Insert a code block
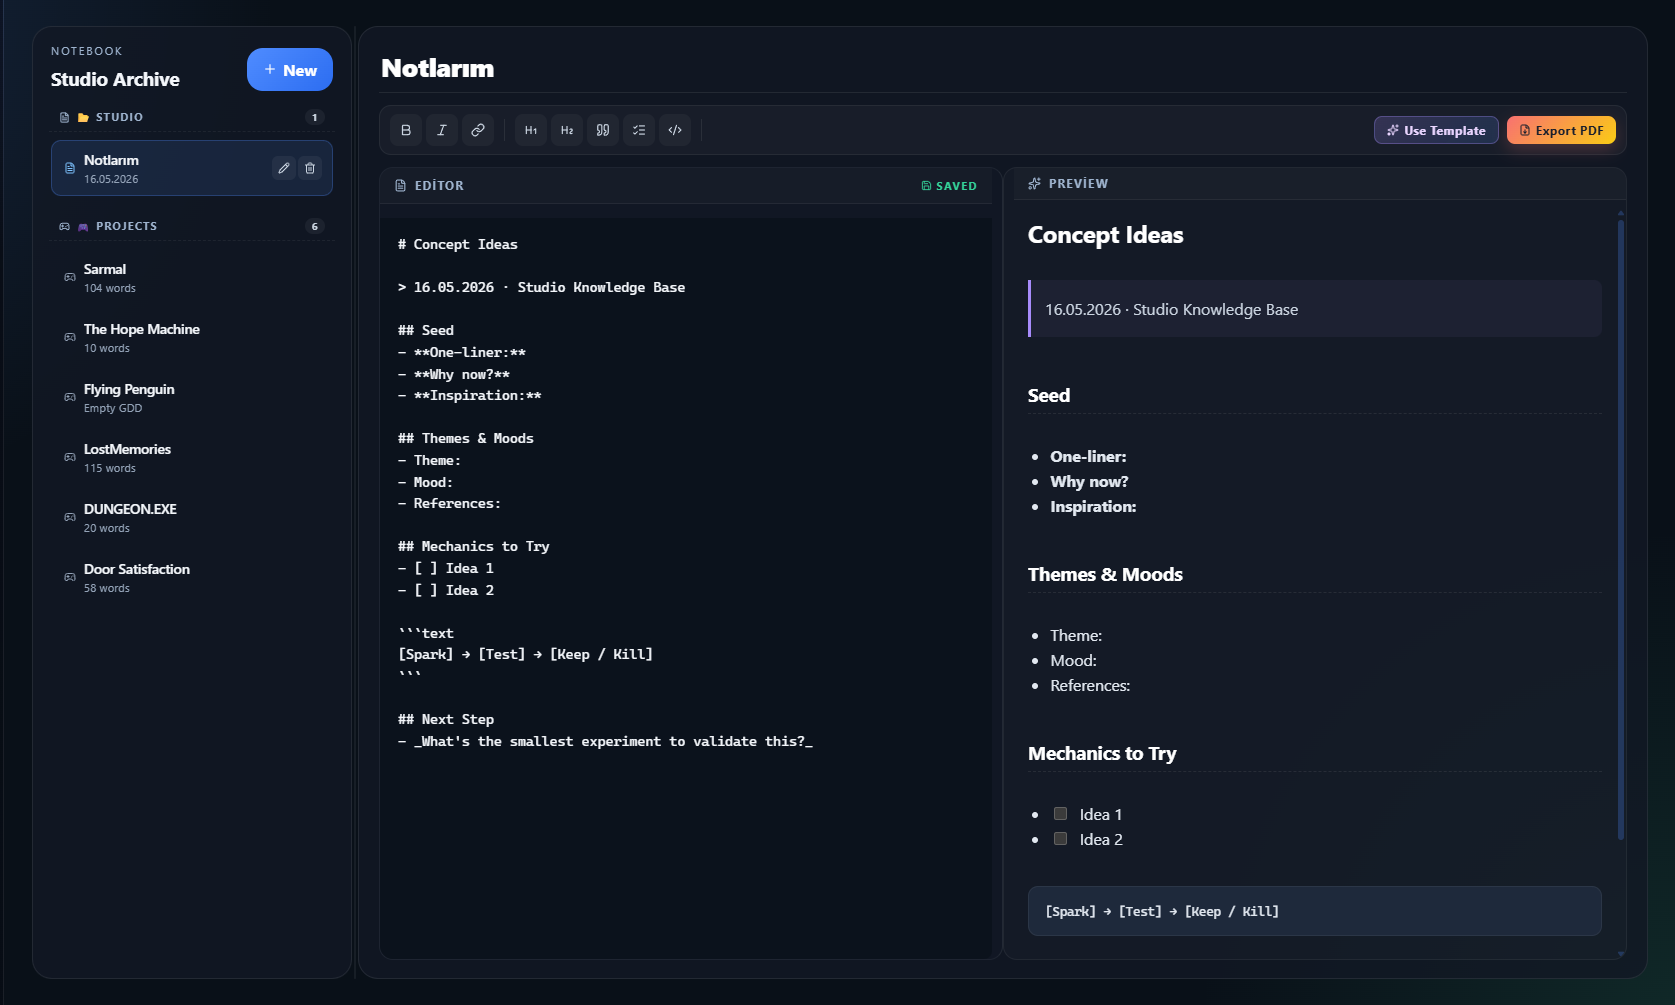 pos(675,130)
